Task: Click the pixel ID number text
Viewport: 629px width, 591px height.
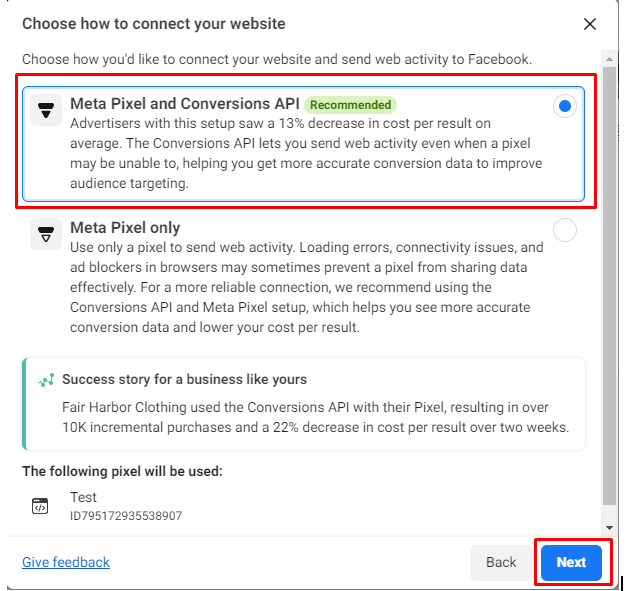Action: click(126, 516)
